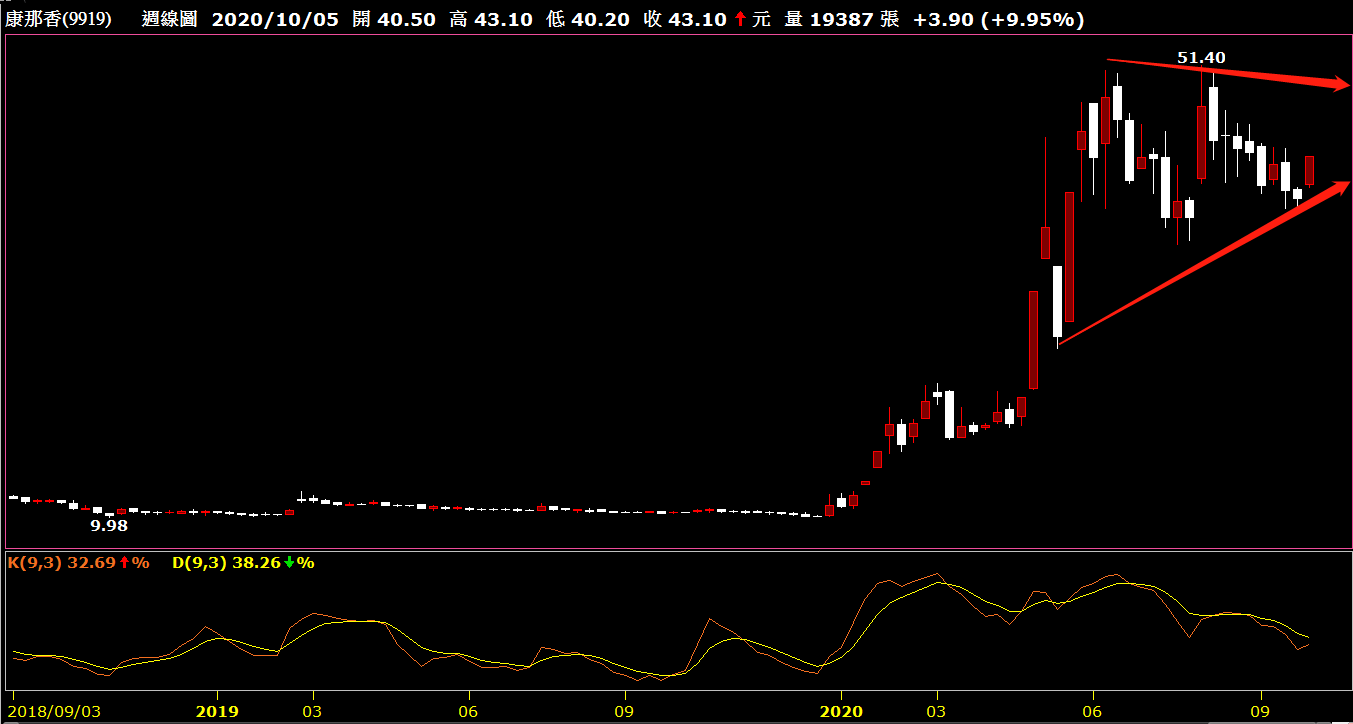This screenshot has height=724, width=1353.
Task: Click the 2019 year marker on time axis
Action: click(216, 711)
